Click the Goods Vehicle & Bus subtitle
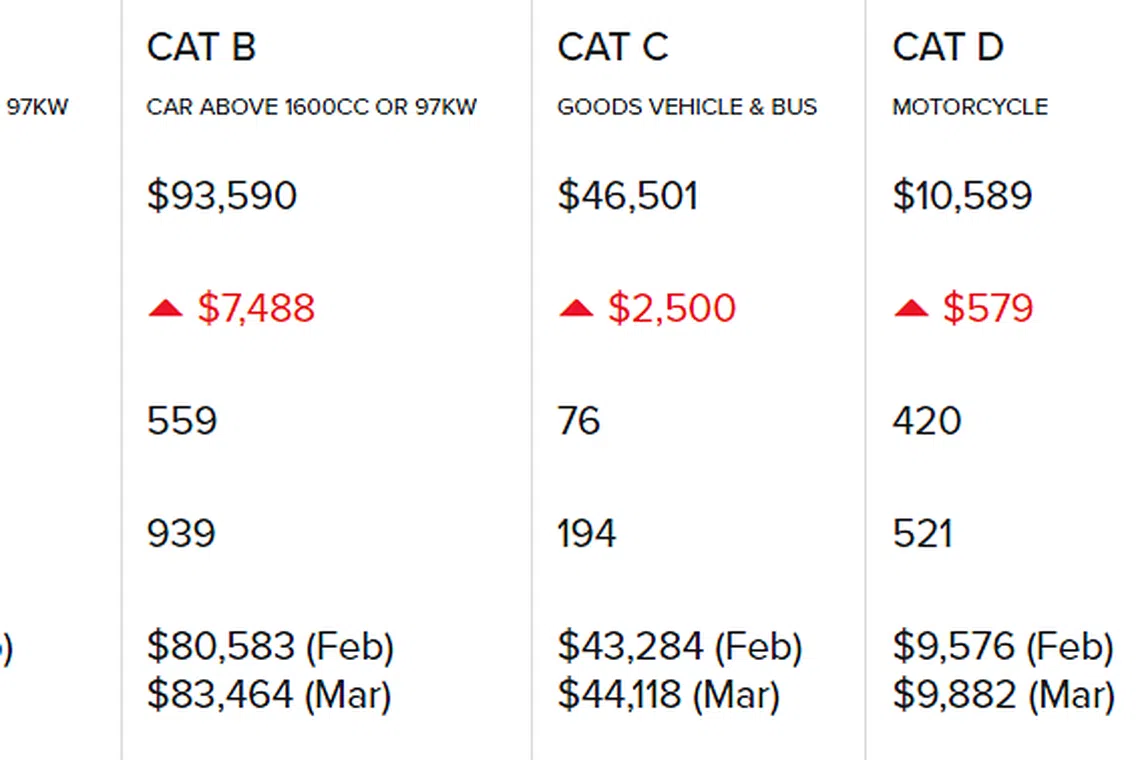This screenshot has height=760, width=1140. [687, 107]
